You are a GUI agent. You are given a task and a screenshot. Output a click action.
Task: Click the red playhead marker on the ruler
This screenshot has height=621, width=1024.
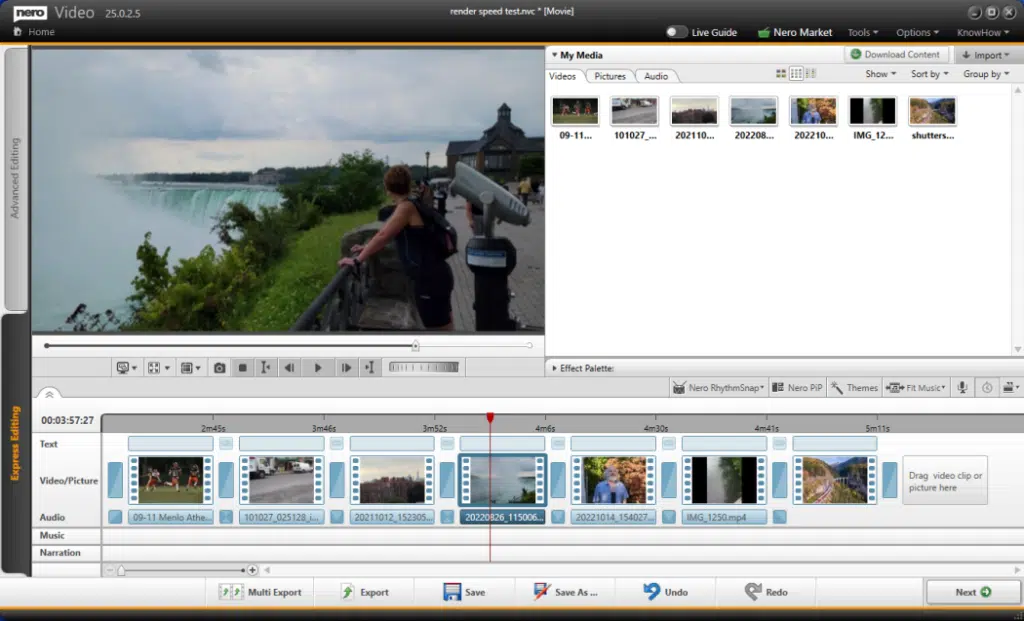[x=490, y=417]
